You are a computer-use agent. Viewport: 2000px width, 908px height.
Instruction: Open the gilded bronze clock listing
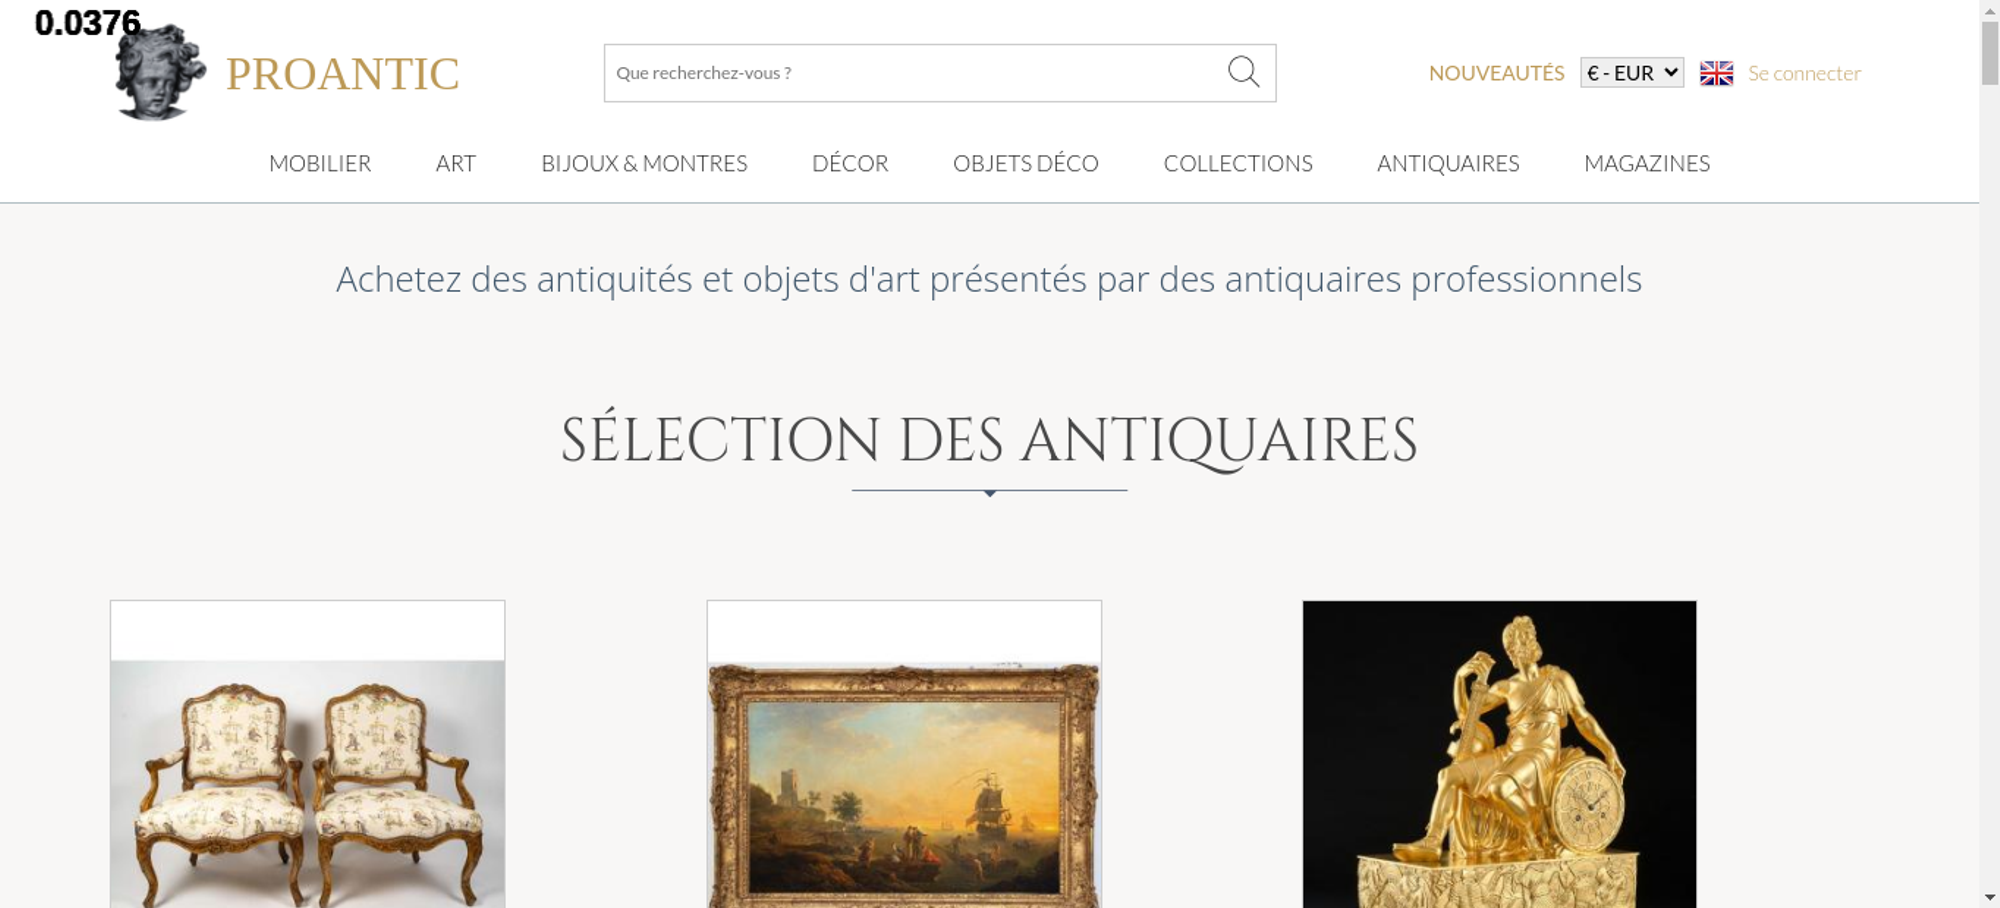1499,754
